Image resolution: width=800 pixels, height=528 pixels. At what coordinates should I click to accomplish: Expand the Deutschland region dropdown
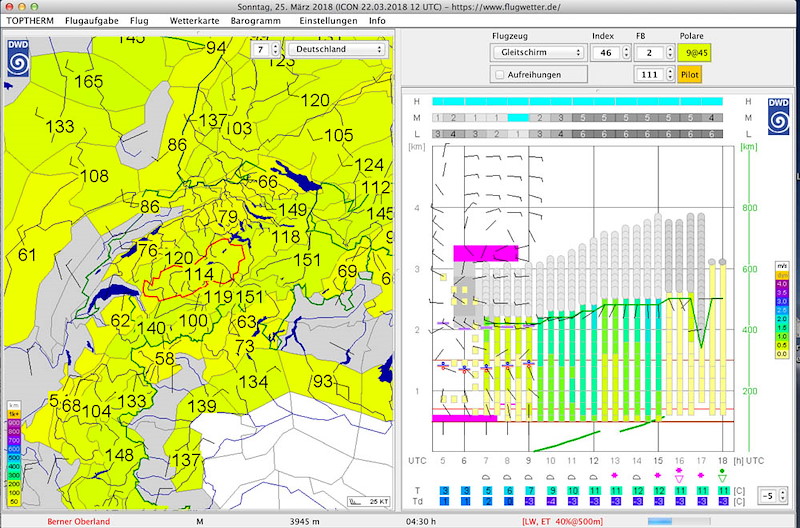[x=337, y=49]
